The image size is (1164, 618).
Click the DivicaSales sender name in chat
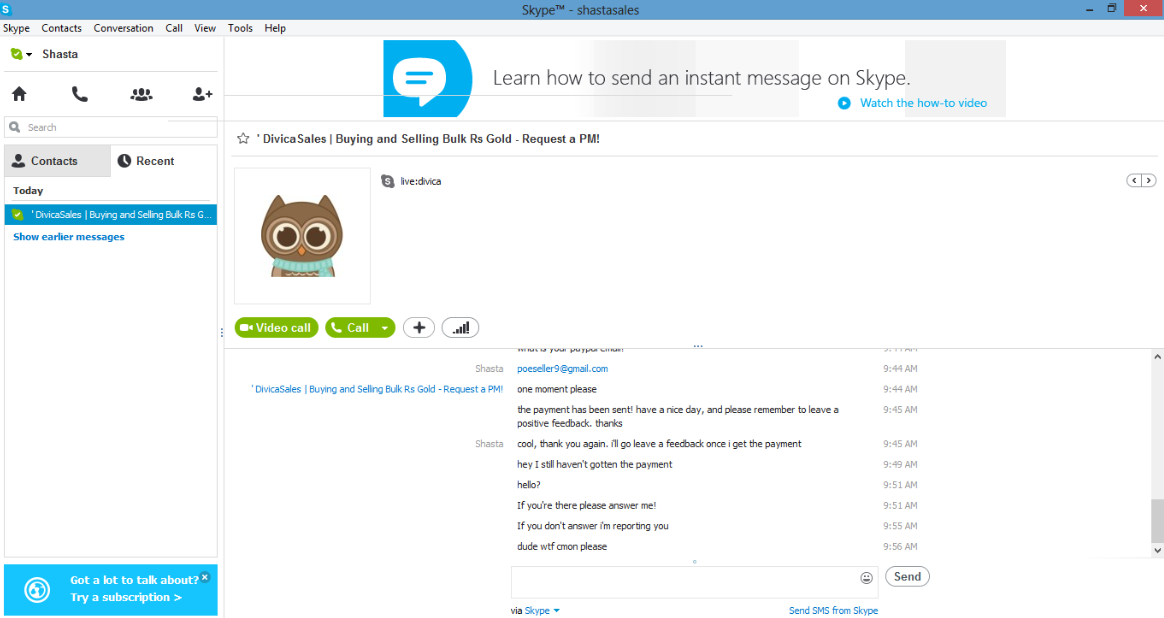click(377, 389)
